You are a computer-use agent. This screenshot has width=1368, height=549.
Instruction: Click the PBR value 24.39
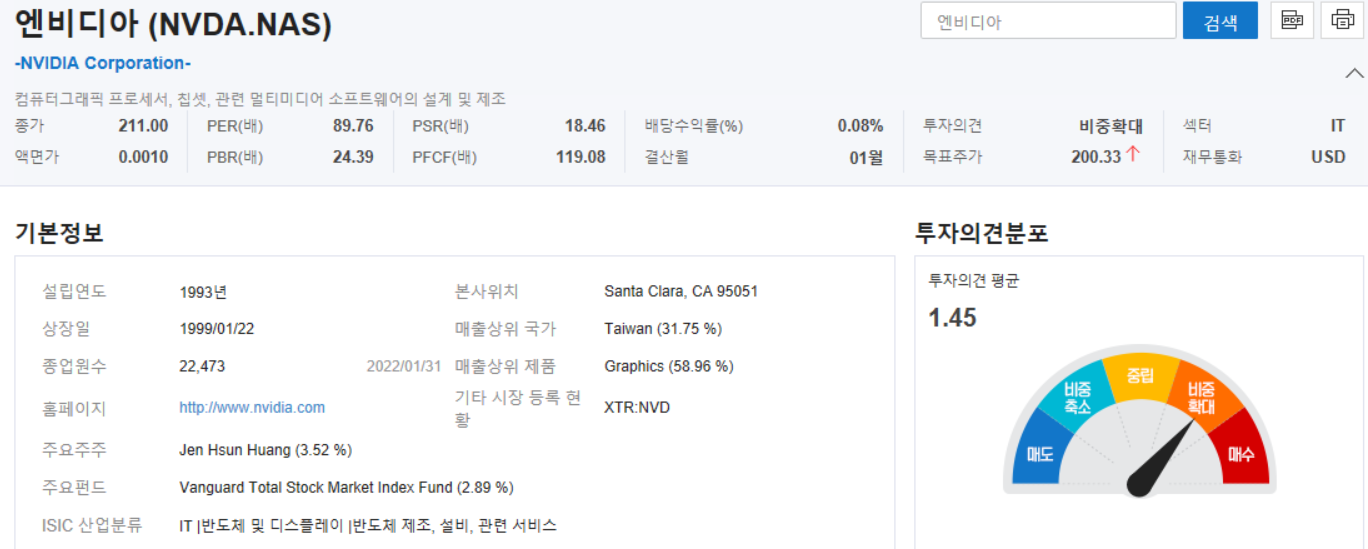coord(353,157)
